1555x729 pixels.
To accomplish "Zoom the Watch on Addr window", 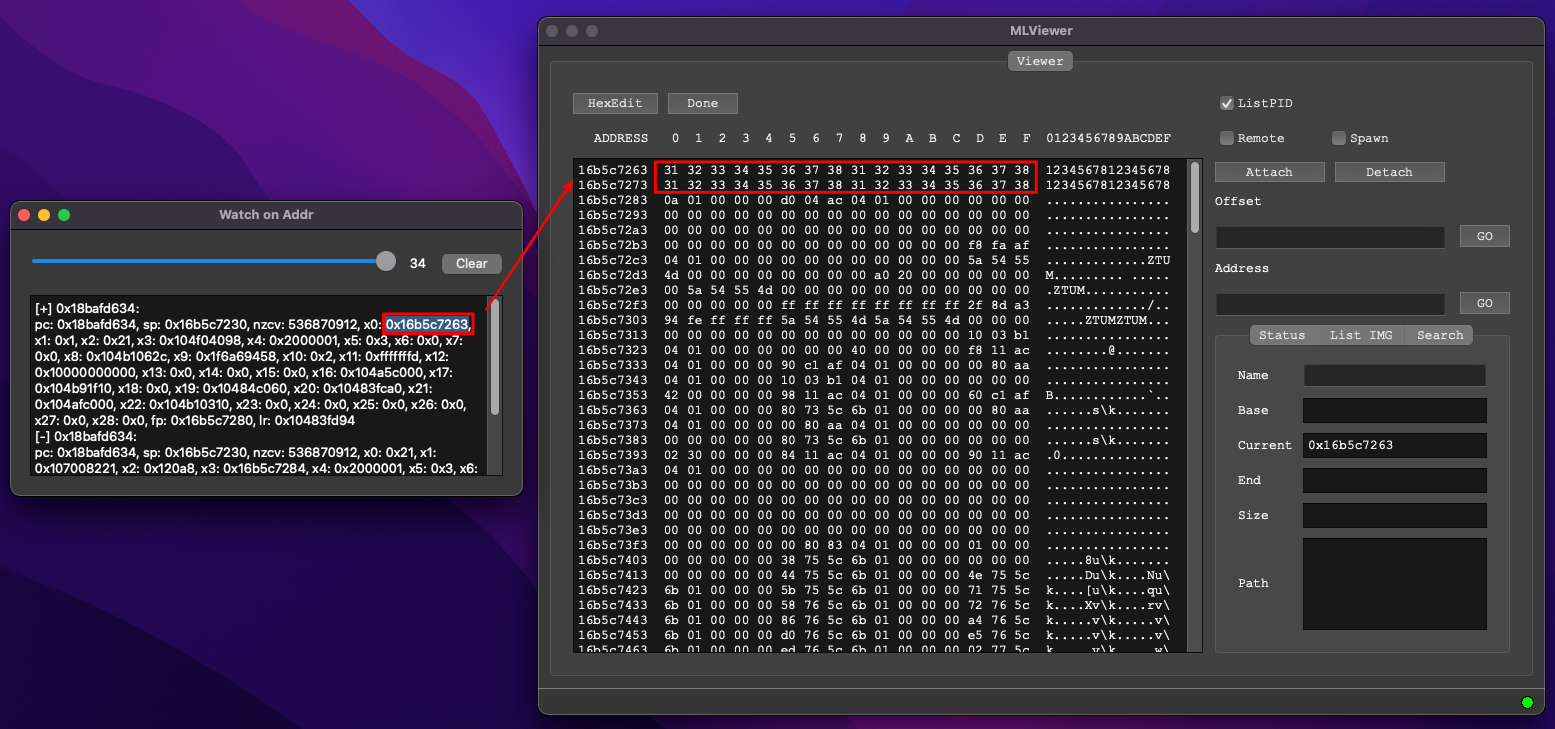I will [x=64, y=215].
